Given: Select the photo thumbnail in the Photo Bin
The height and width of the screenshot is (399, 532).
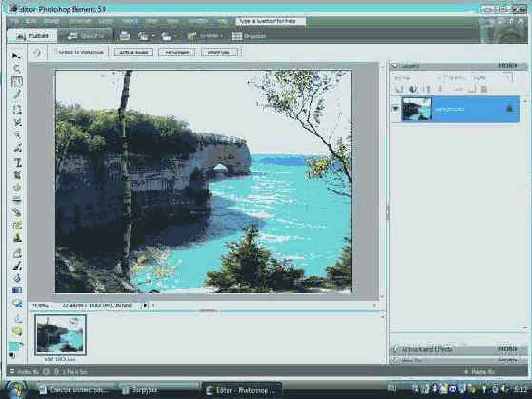Looking at the screenshot, I should (x=60, y=335).
